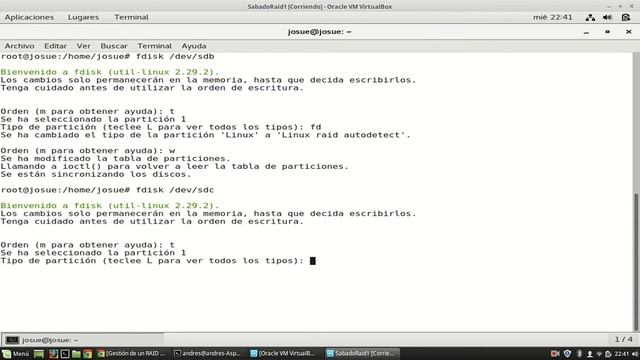
Task: Click the terminal cursor at partition type prompt
Action: (313, 261)
